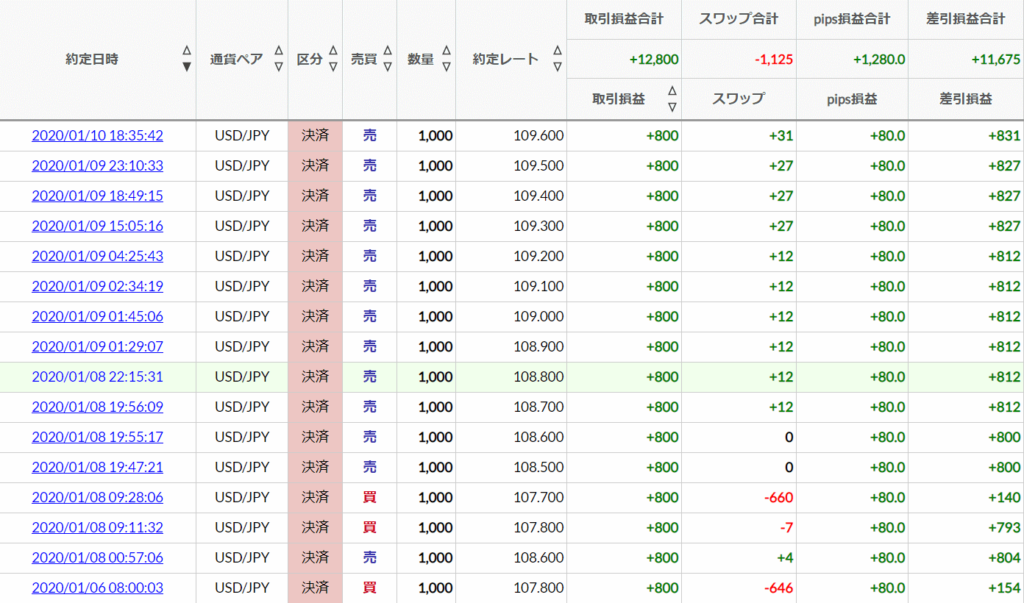Click net profit value +154
Image resolution: width=1024 pixels, height=603 pixels.
pyautogui.click(x=1004, y=588)
